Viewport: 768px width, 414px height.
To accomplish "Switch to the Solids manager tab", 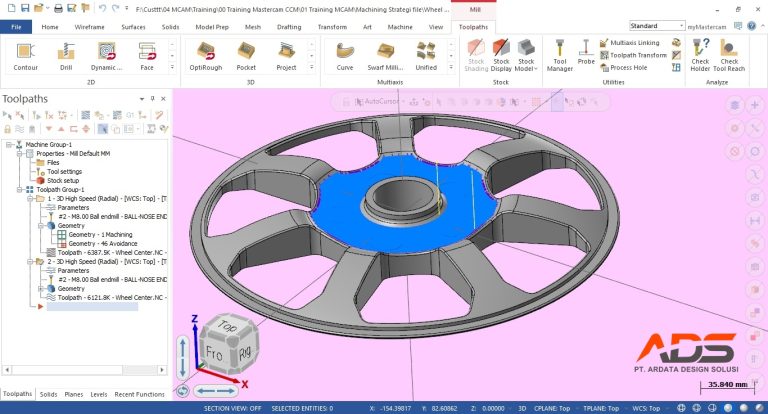I will 48,394.
